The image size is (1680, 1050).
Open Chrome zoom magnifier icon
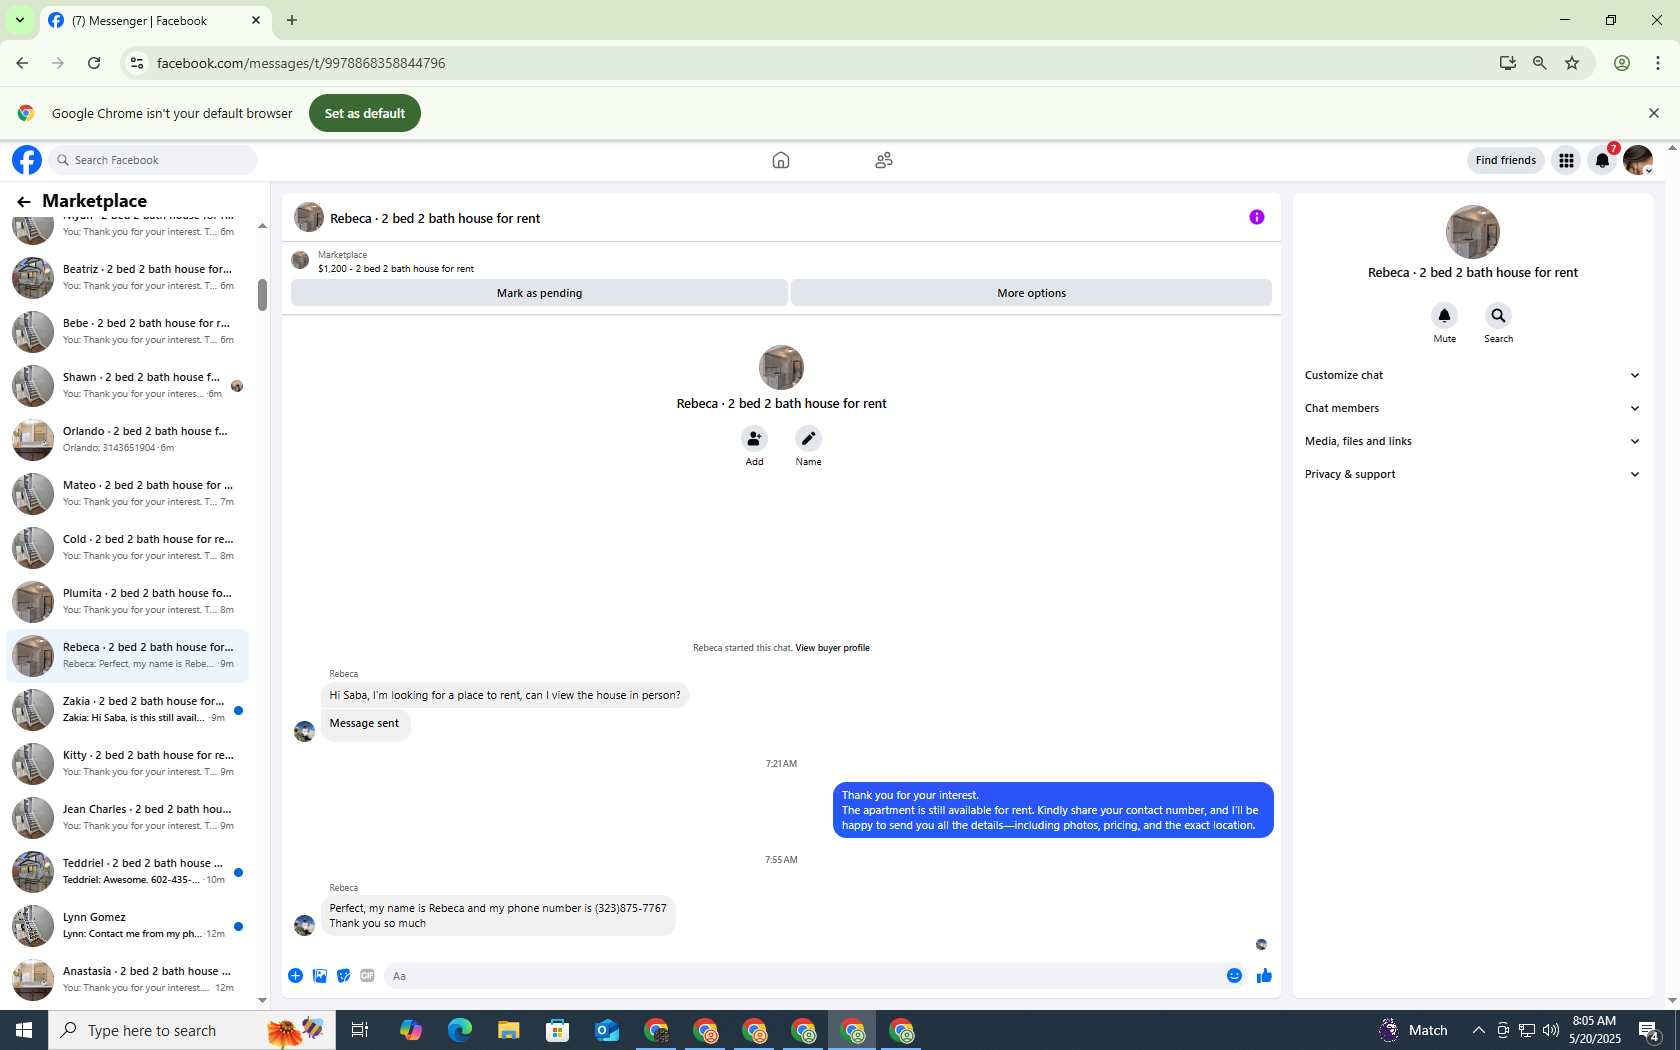coord(1540,63)
